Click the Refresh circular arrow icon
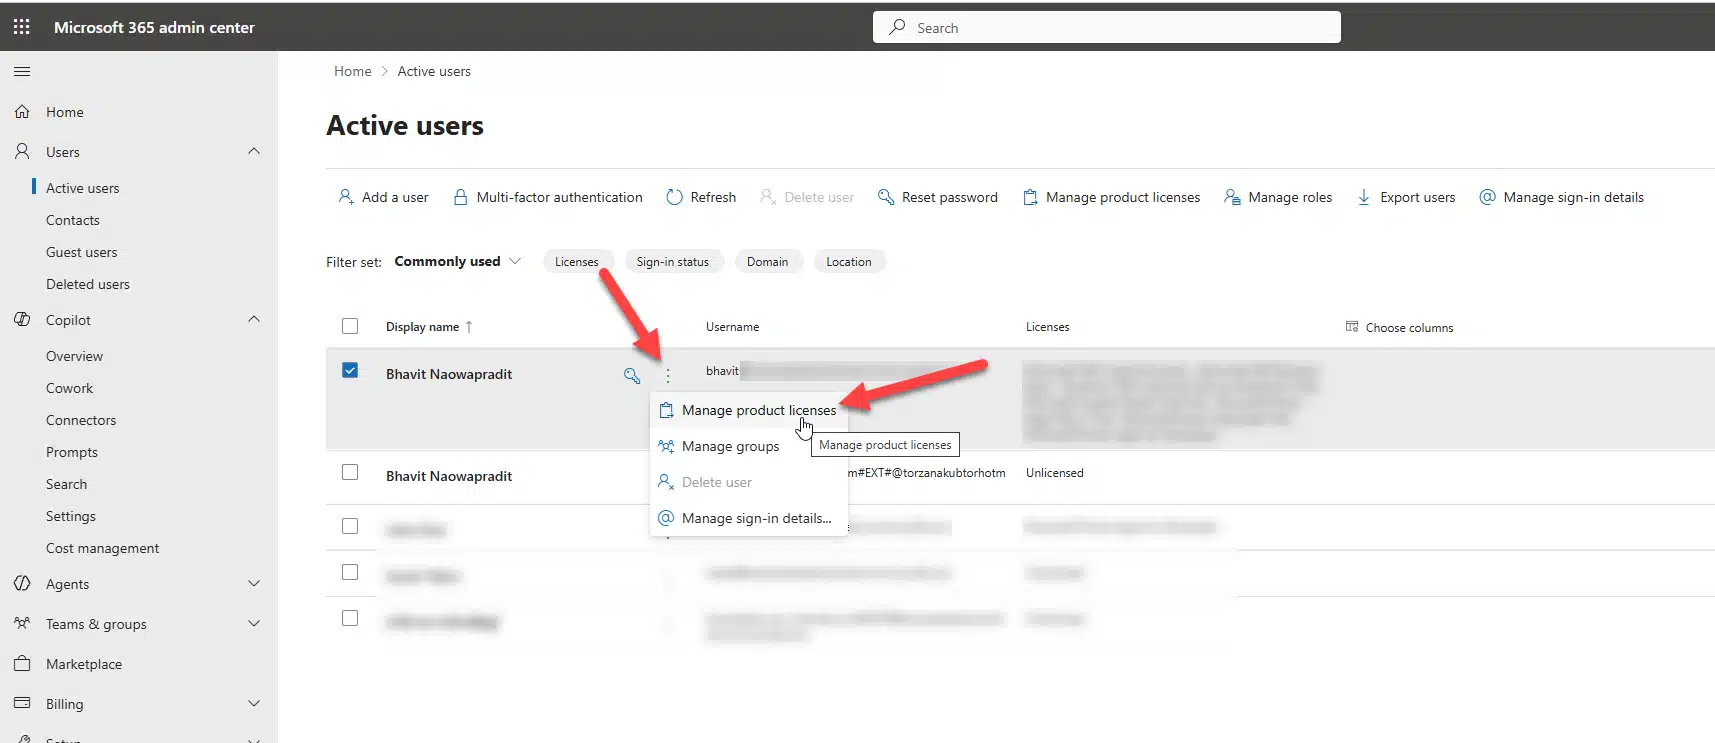 click(x=675, y=197)
